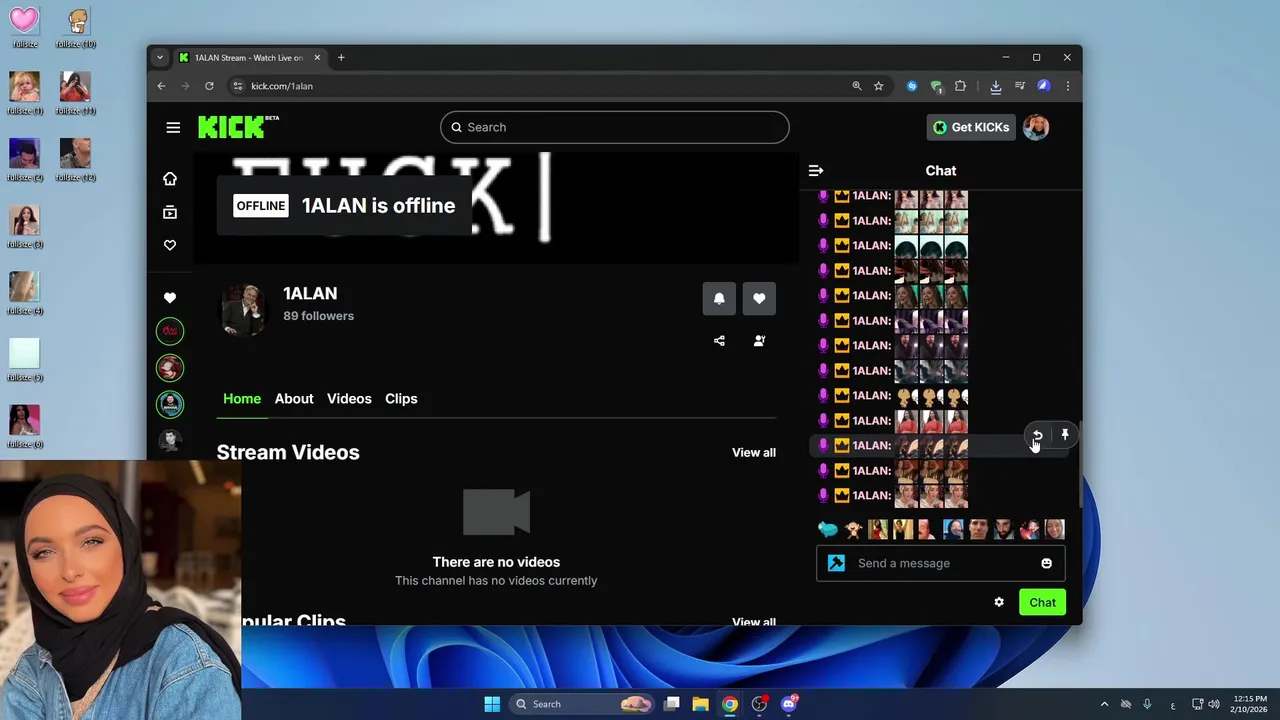Click the microphone tray icon
Image resolution: width=1280 pixels, height=720 pixels.
(x=1147, y=704)
